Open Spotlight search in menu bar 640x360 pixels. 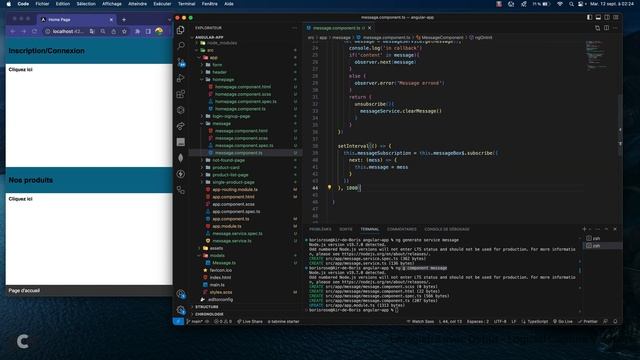pos(571,4)
